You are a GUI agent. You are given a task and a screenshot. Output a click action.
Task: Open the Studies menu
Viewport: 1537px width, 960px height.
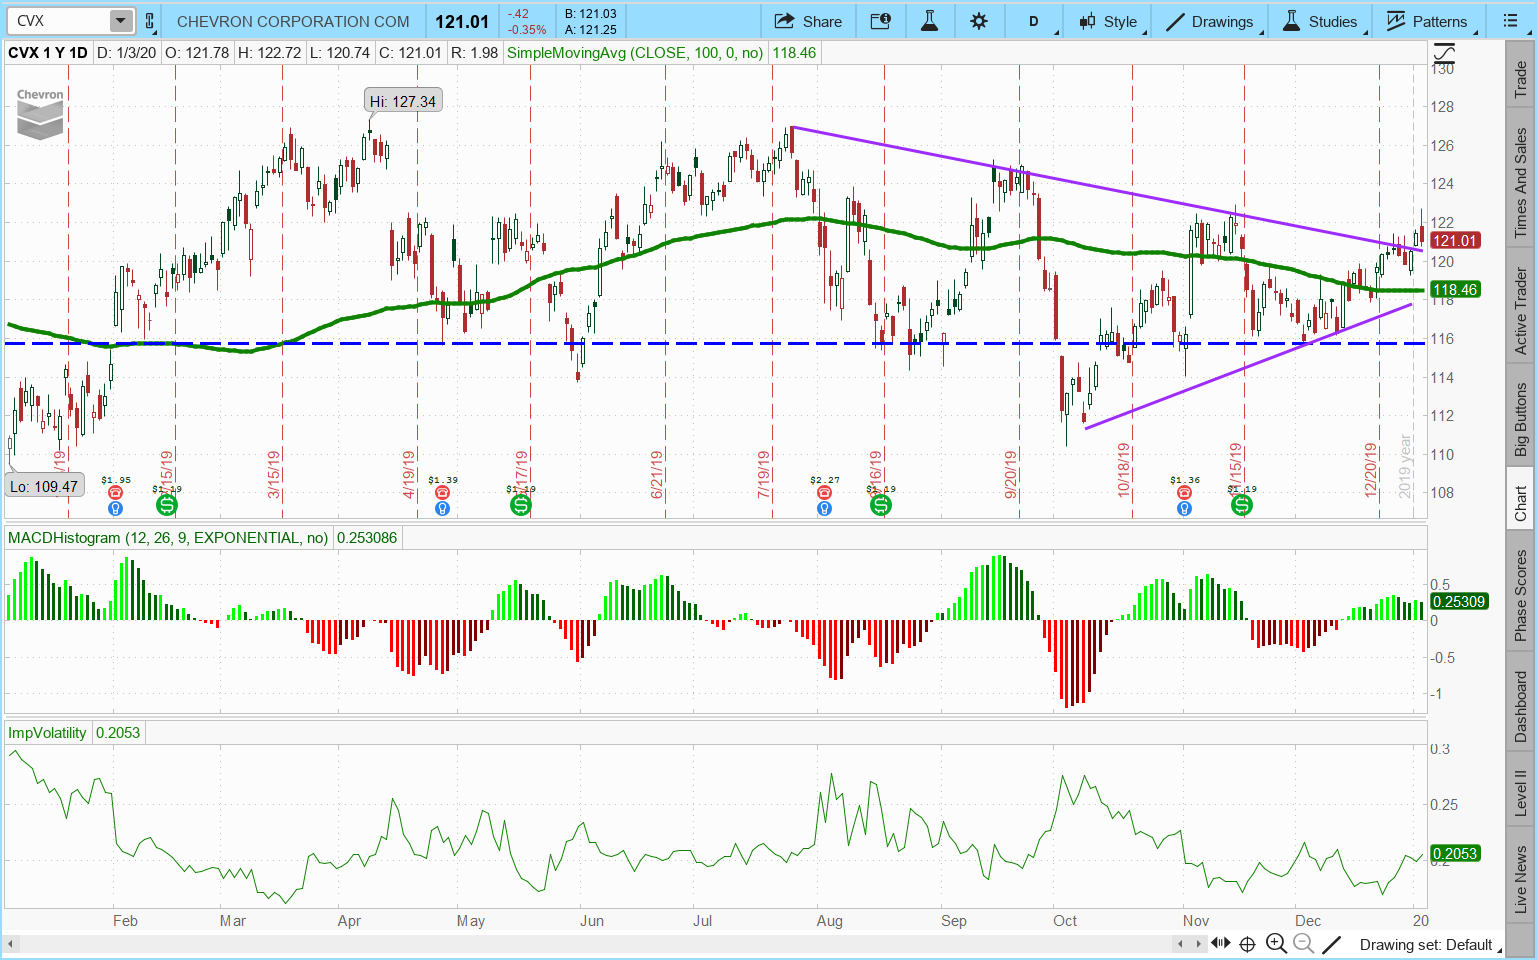[1320, 21]
